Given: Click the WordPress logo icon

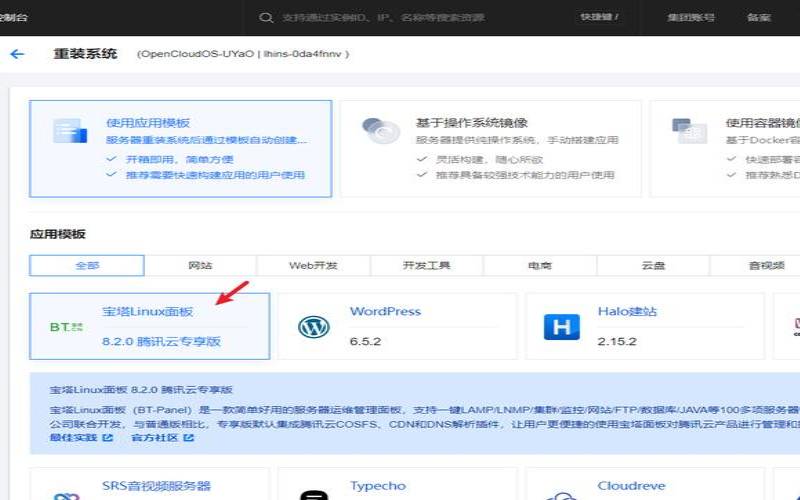Looking at the screenshot, I should [x=314, y=327].
